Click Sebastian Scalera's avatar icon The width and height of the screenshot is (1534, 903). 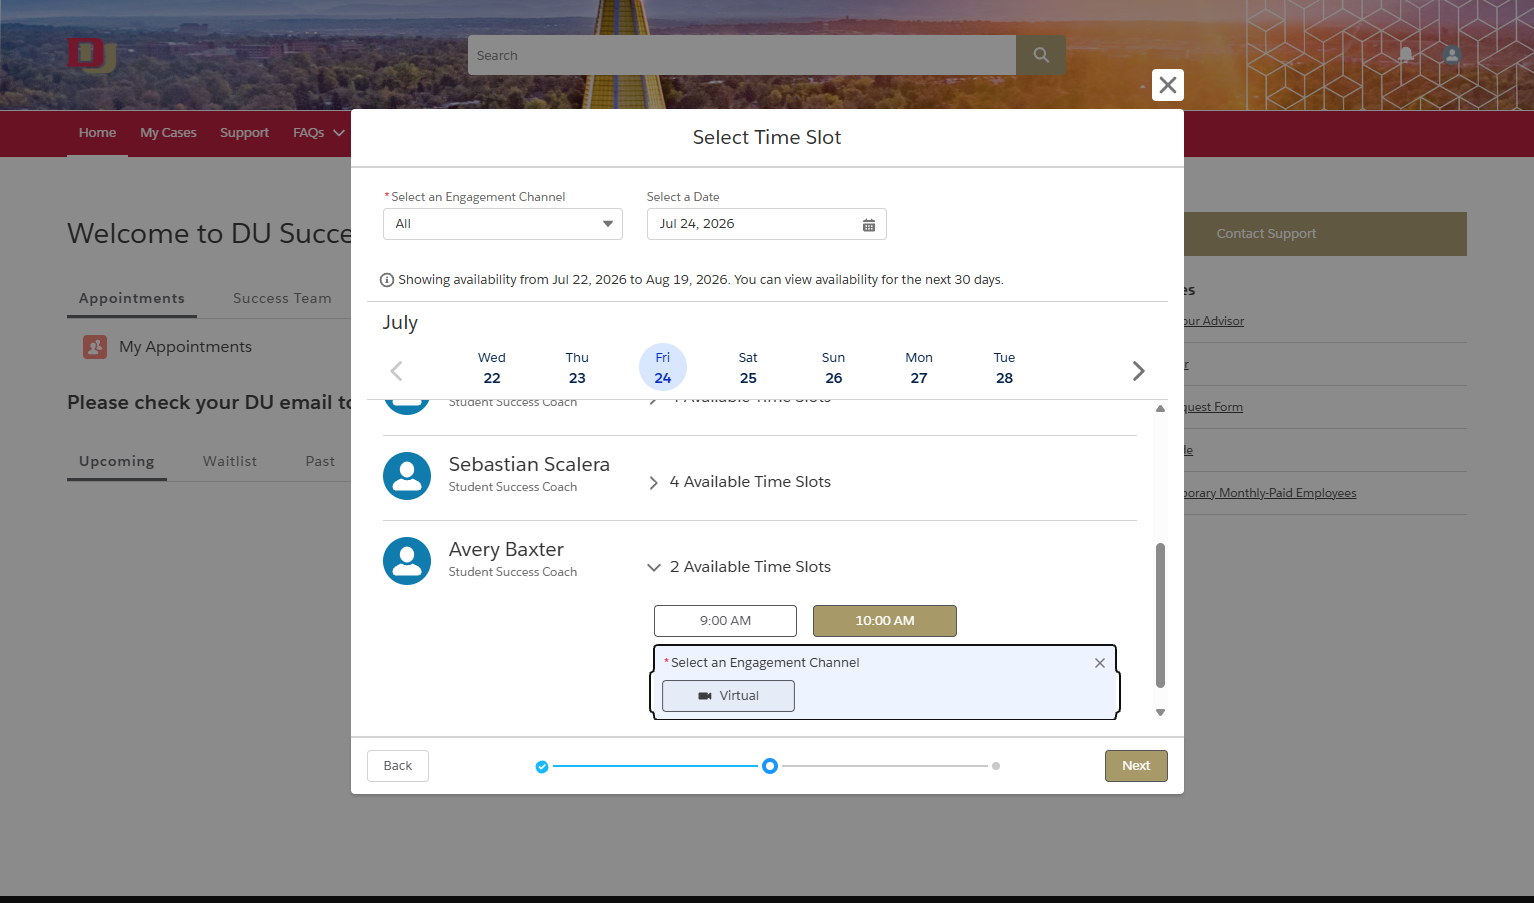[407, 476]
